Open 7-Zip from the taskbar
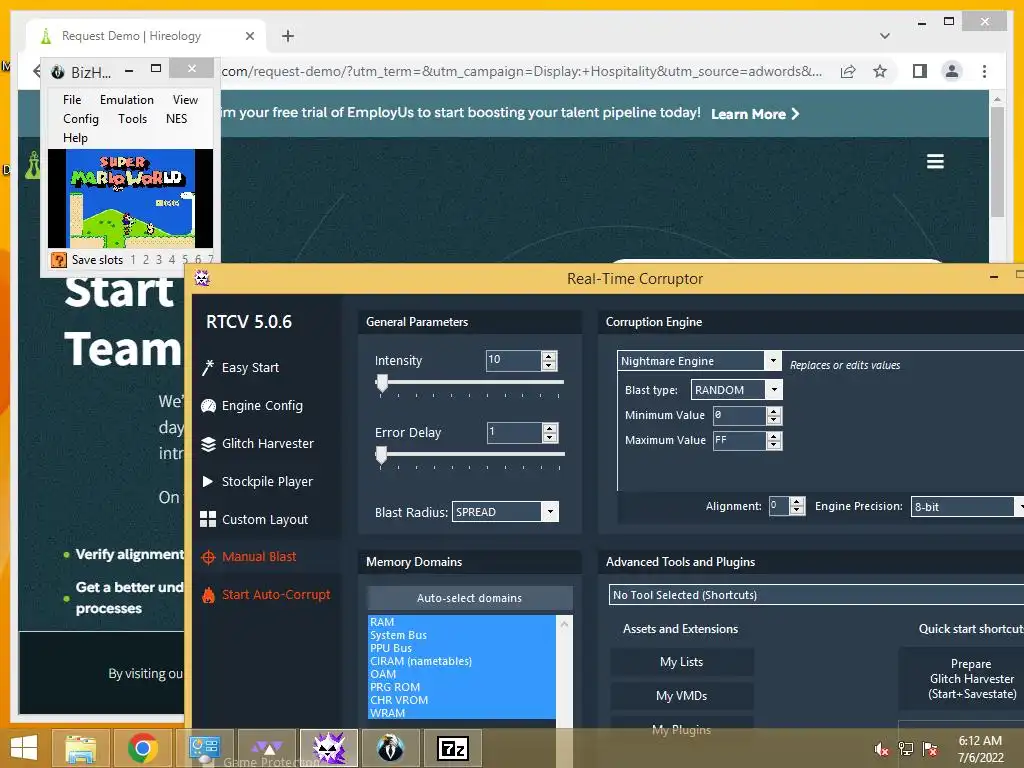1024x768 pixels. (x=453, y=748)
